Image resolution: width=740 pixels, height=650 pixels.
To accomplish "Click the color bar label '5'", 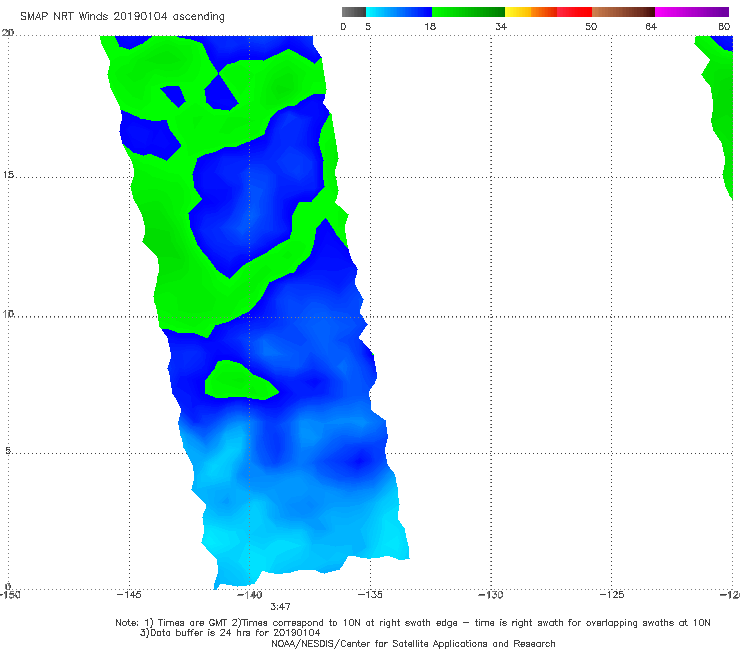I will click(368, 27).
